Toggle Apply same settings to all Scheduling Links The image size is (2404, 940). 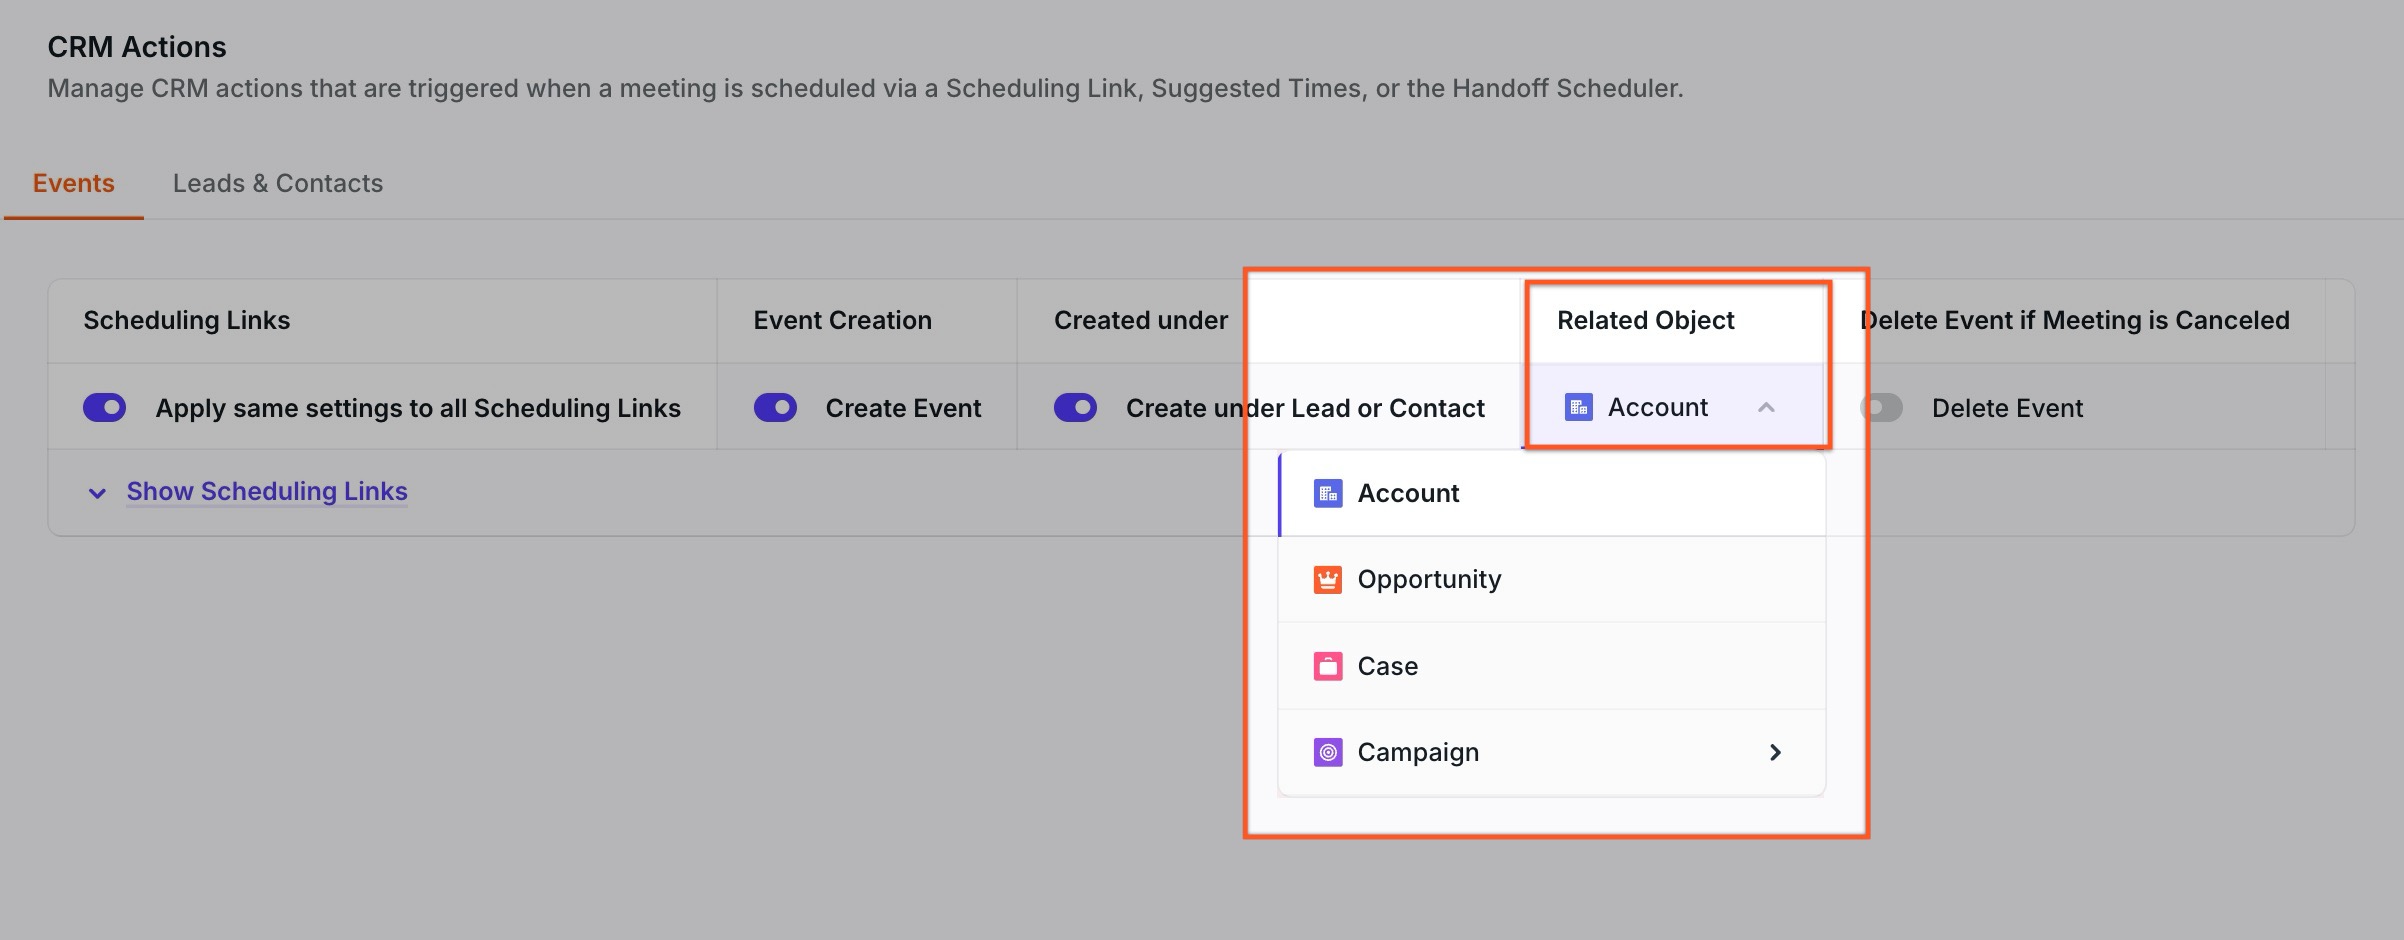(105, 408)
